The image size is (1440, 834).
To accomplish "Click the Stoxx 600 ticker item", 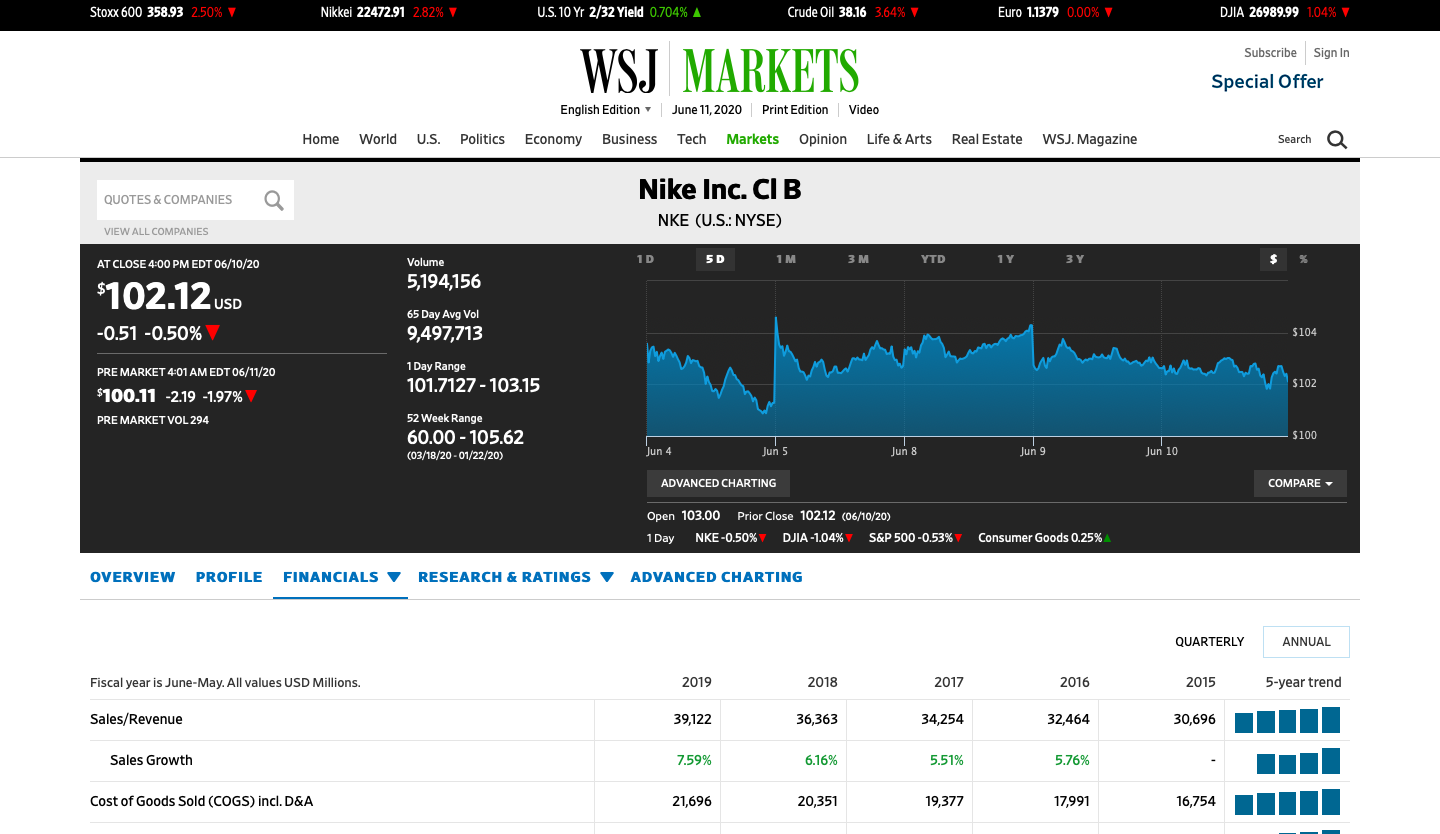I will click(163, 13).
